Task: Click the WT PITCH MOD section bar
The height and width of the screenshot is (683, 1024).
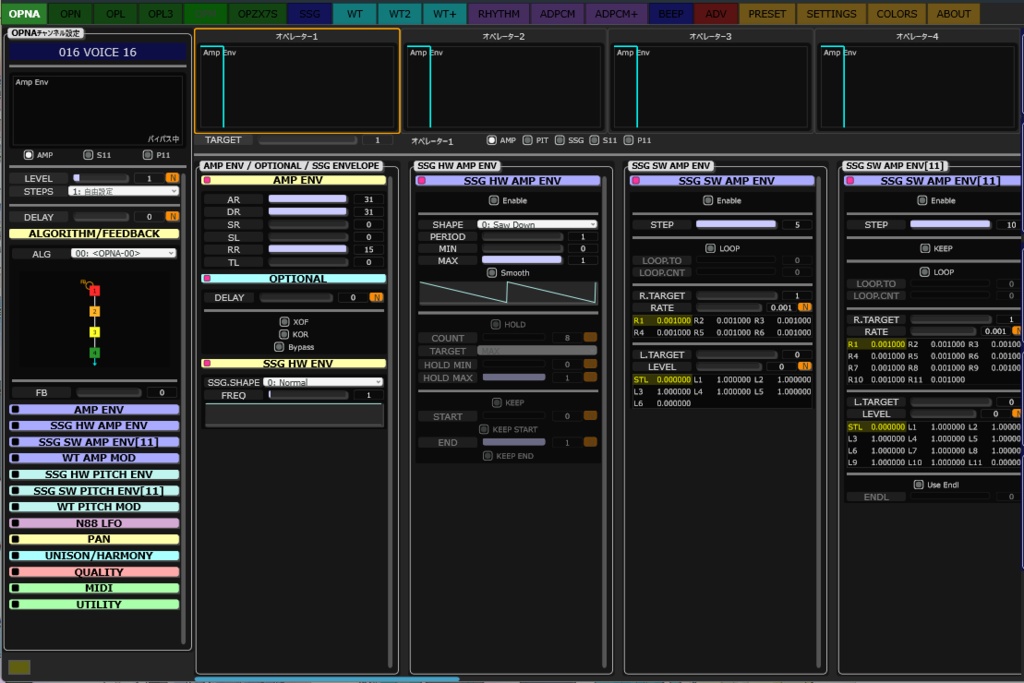Action: [x=95, y=507]
